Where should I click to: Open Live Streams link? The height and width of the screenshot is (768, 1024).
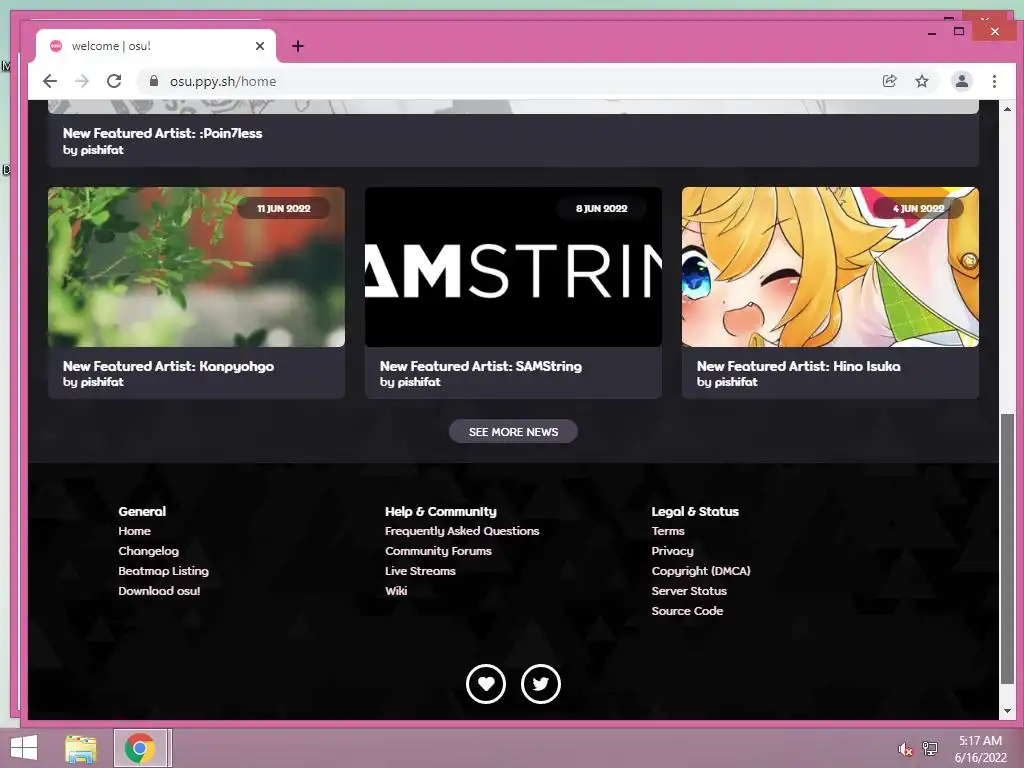tap(421, 571)
